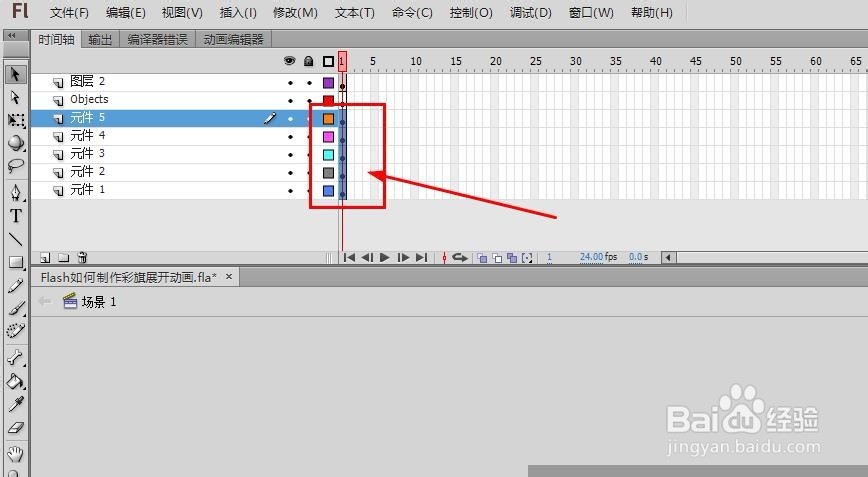Switch to the 动画编辑器 tab
This screenshot has width=868, height=477.
[234, 39]
